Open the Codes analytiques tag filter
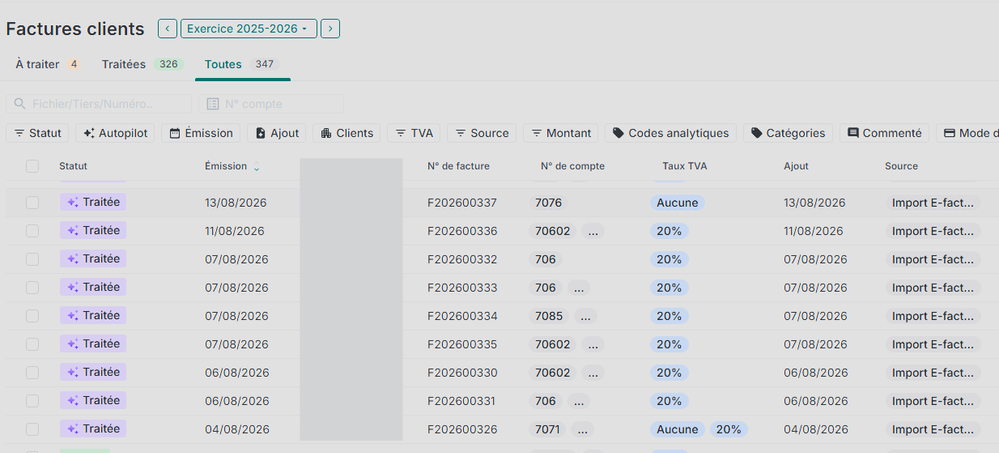The image size is (999, 453). coord(670,133)
